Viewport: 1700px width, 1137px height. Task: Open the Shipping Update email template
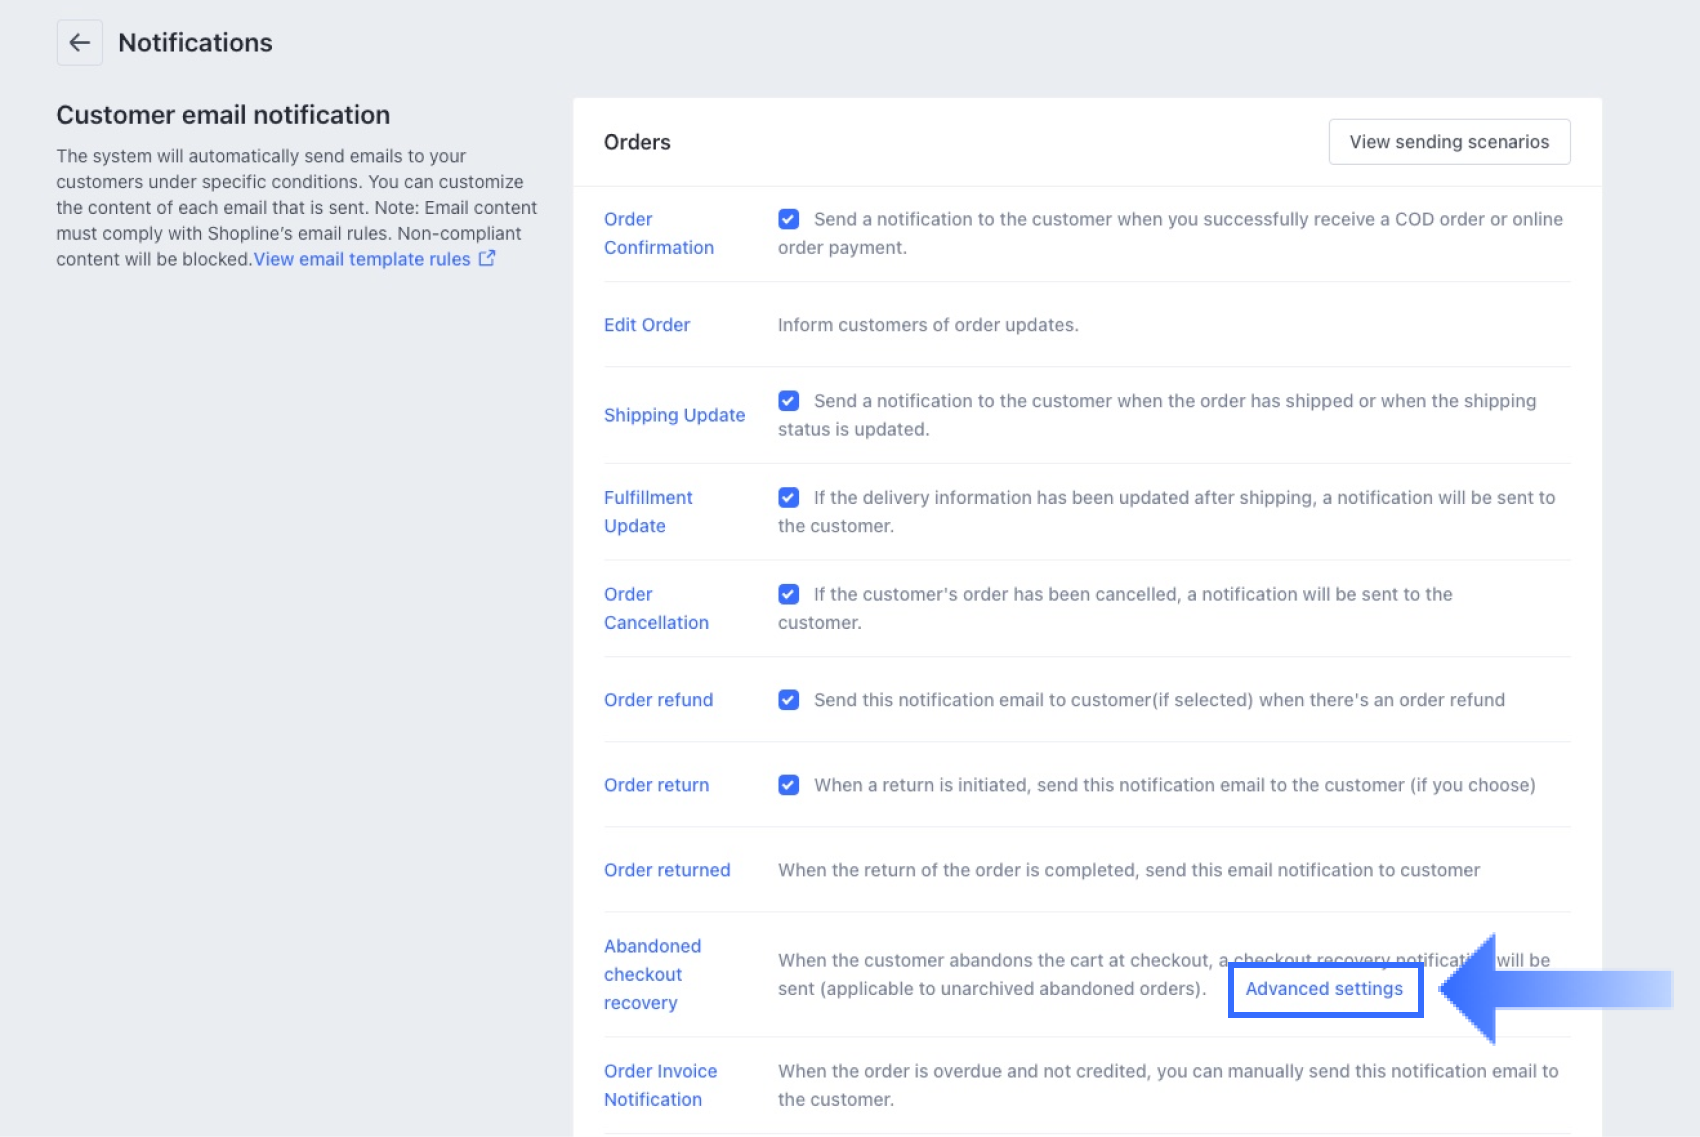tap(674, 415)
